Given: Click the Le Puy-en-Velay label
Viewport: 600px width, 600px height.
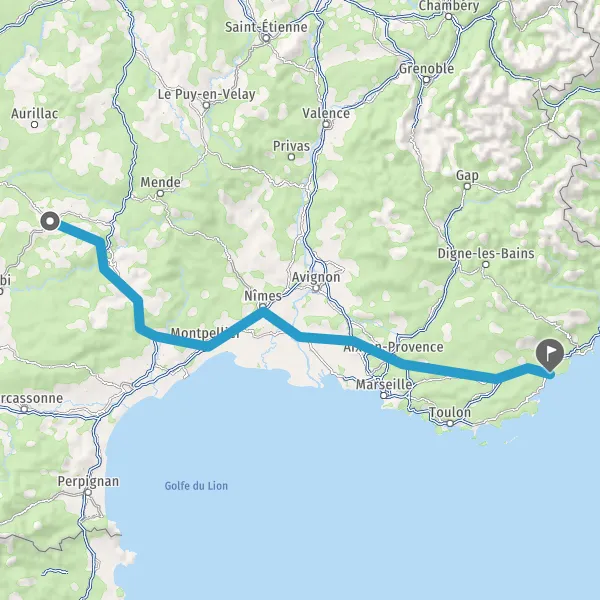Looking at the screenshot, I should tap(207, 94).
